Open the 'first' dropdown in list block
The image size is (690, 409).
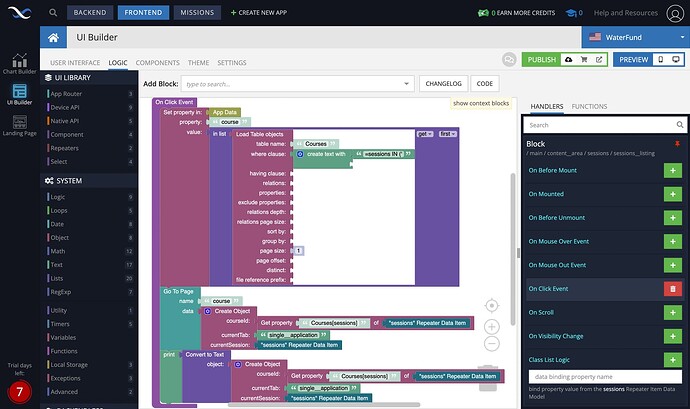click(x=448, y=134)
